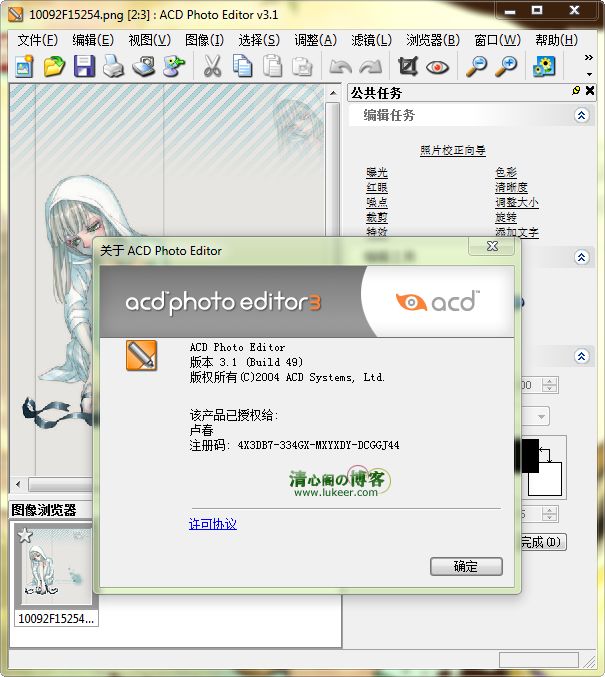Viewport: 605px width, 677px height.
Task: Click the sunflower picture toolbar icon
Action: [x=544, y=66]
